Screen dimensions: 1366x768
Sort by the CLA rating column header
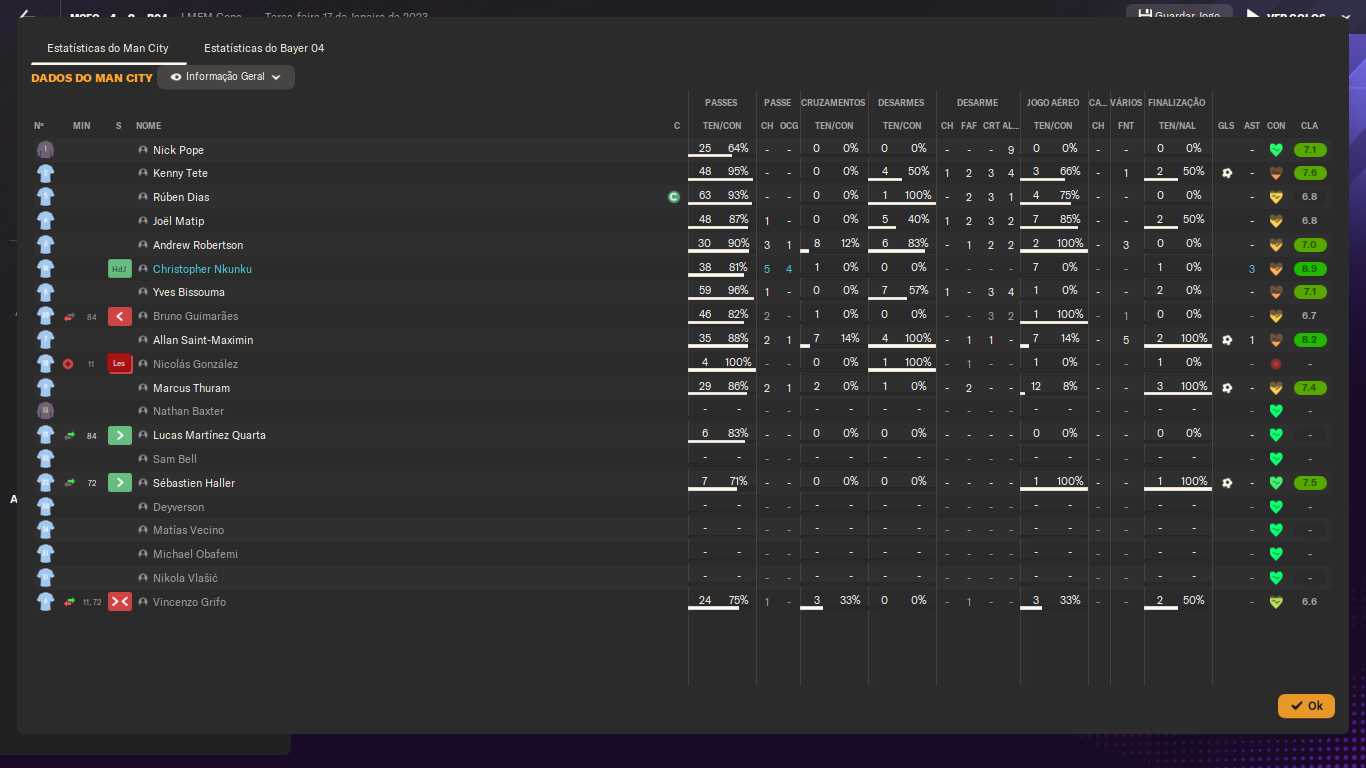pos(1309,126)
